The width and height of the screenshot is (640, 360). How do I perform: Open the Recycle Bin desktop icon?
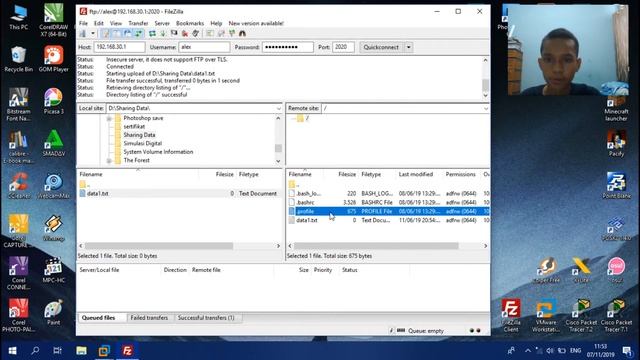pyautogui.click(x=18, y=60)
